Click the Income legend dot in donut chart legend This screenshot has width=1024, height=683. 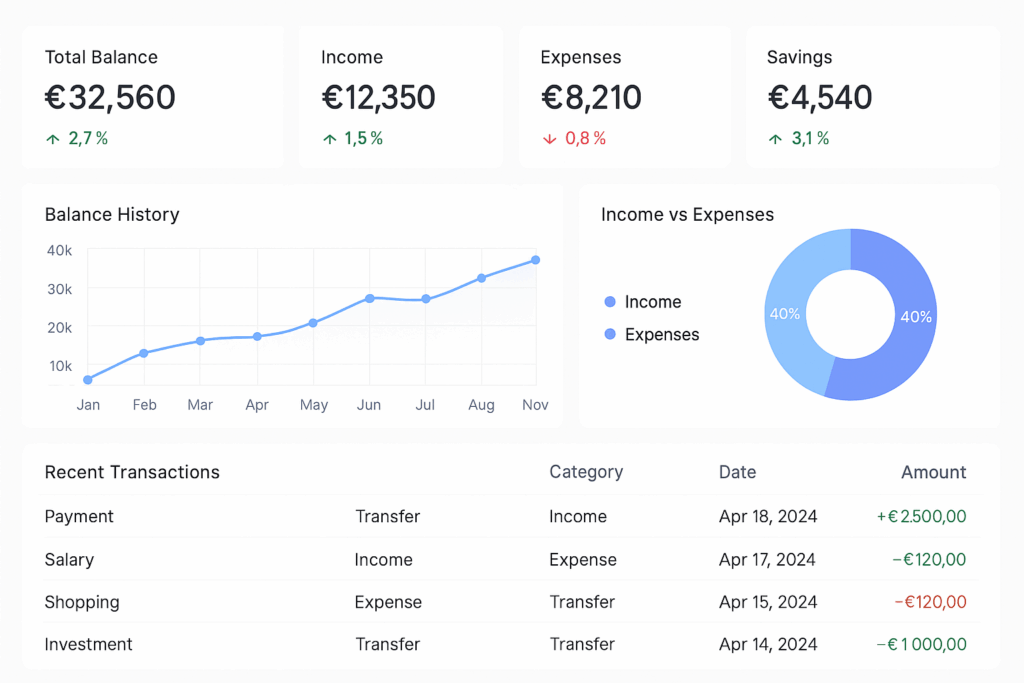[x=610, y=302]
